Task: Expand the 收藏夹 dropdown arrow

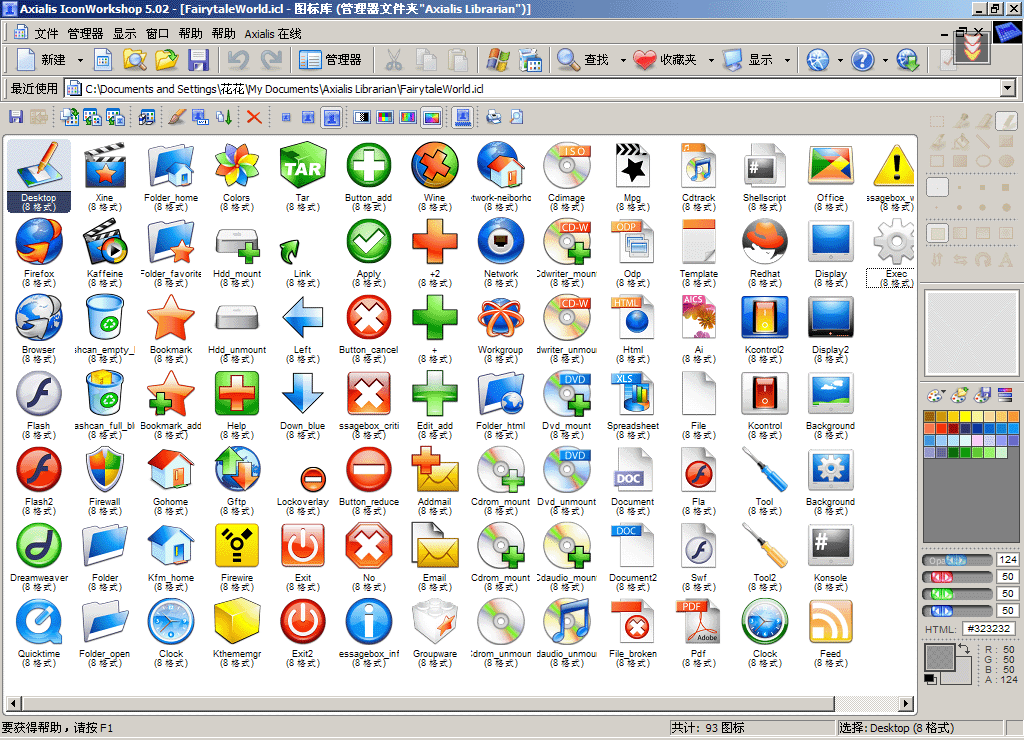Action: click(x=711, y=60)
